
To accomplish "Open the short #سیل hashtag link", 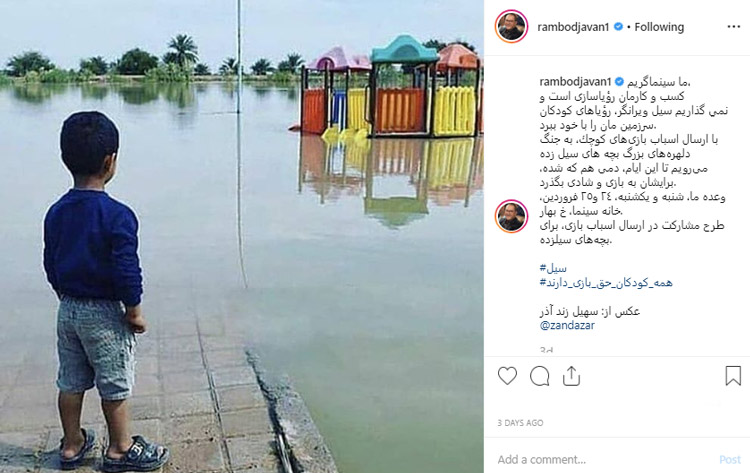I will click(553, 268).
